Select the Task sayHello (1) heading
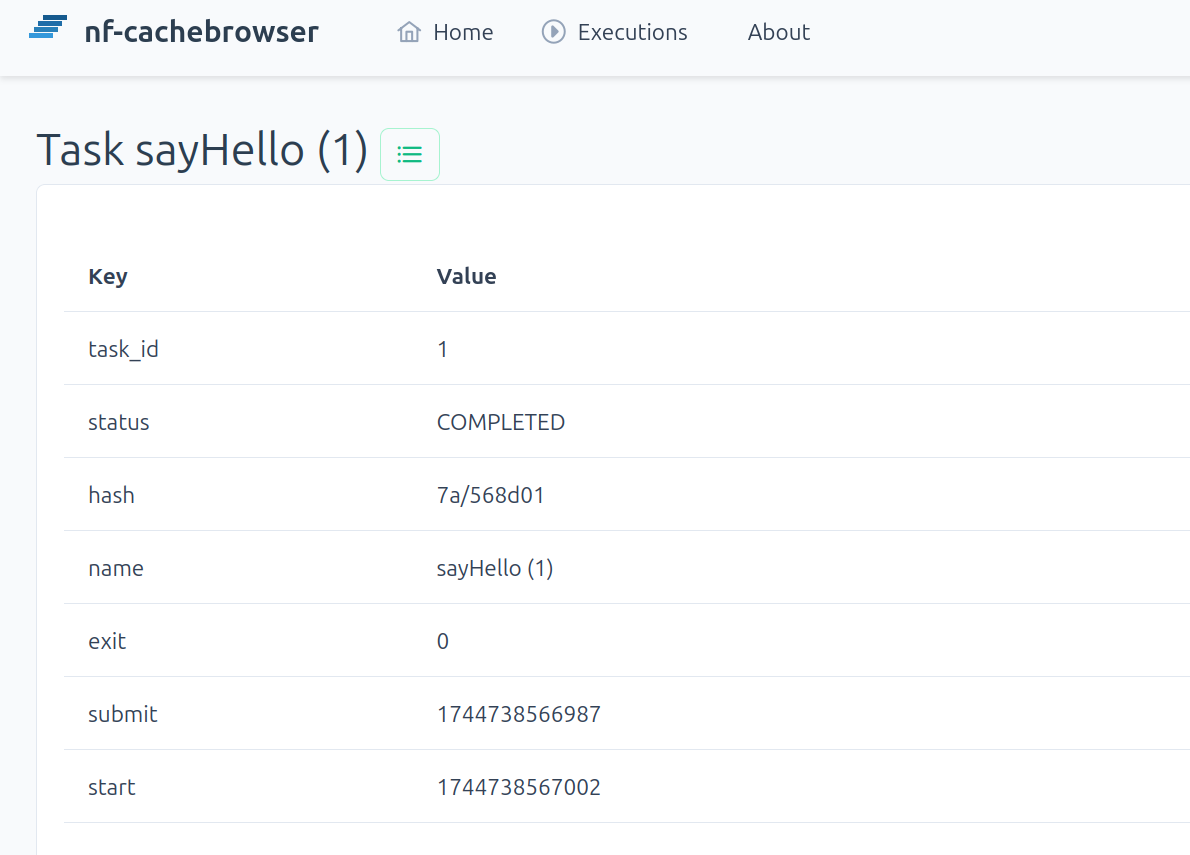1190x855 pixels. click(202, 149)
